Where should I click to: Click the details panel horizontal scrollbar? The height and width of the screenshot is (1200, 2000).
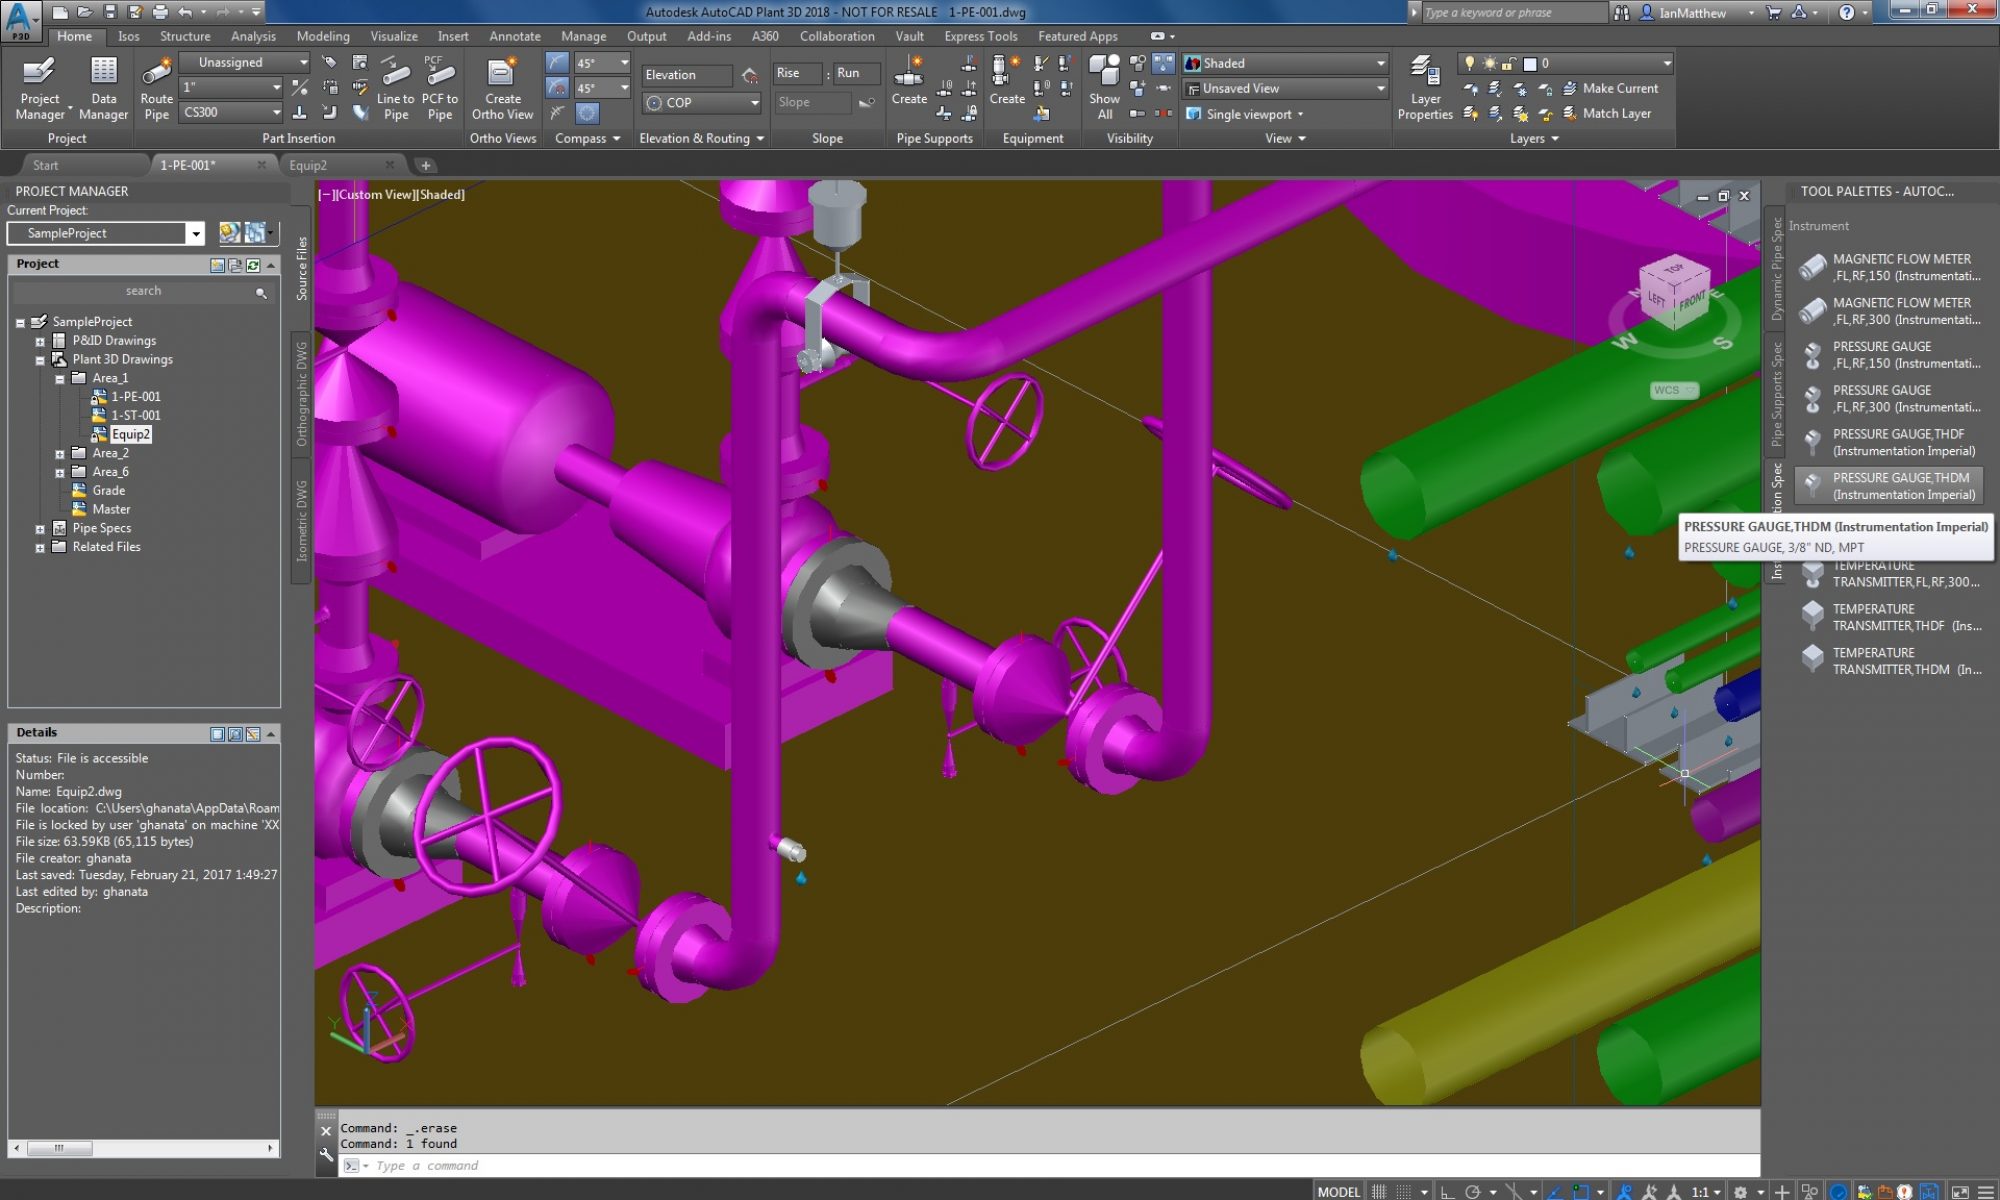(144, 1148)
